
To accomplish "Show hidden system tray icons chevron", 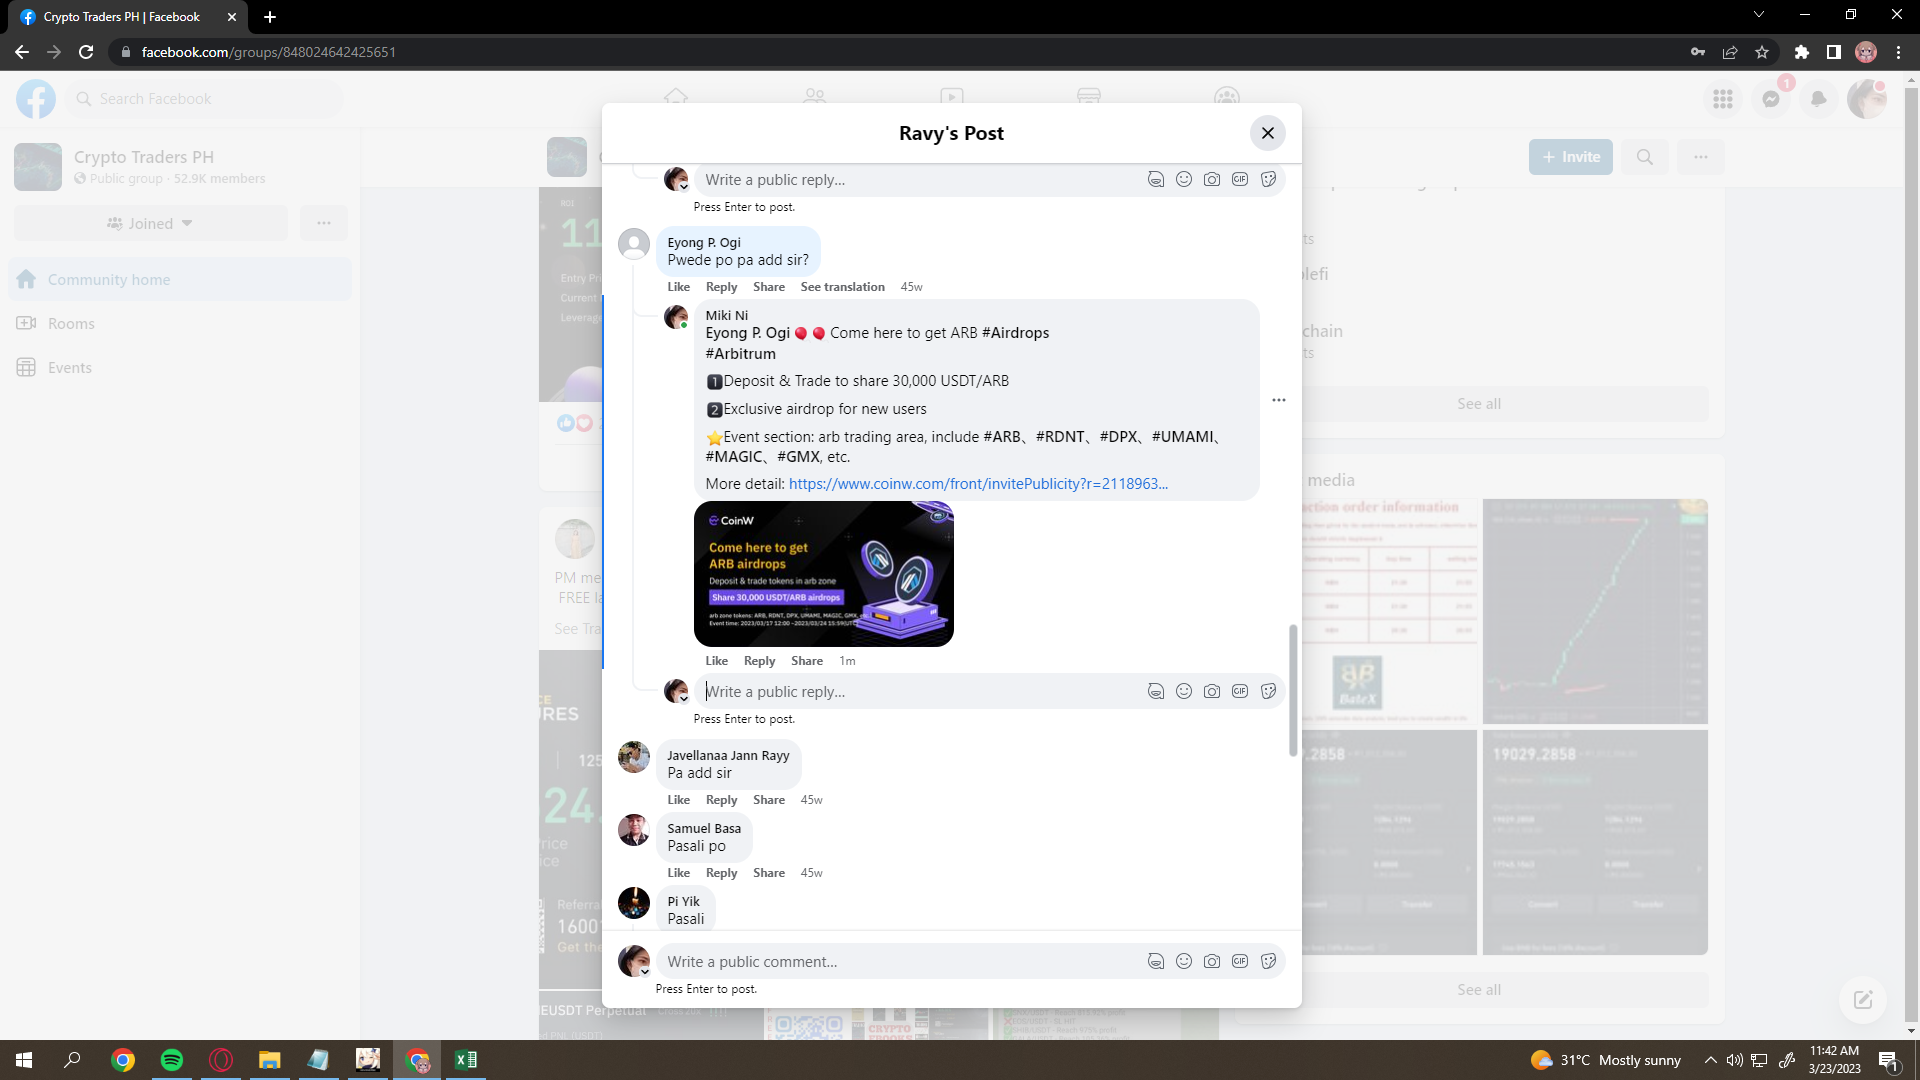I will (x=1710, y=1060).
